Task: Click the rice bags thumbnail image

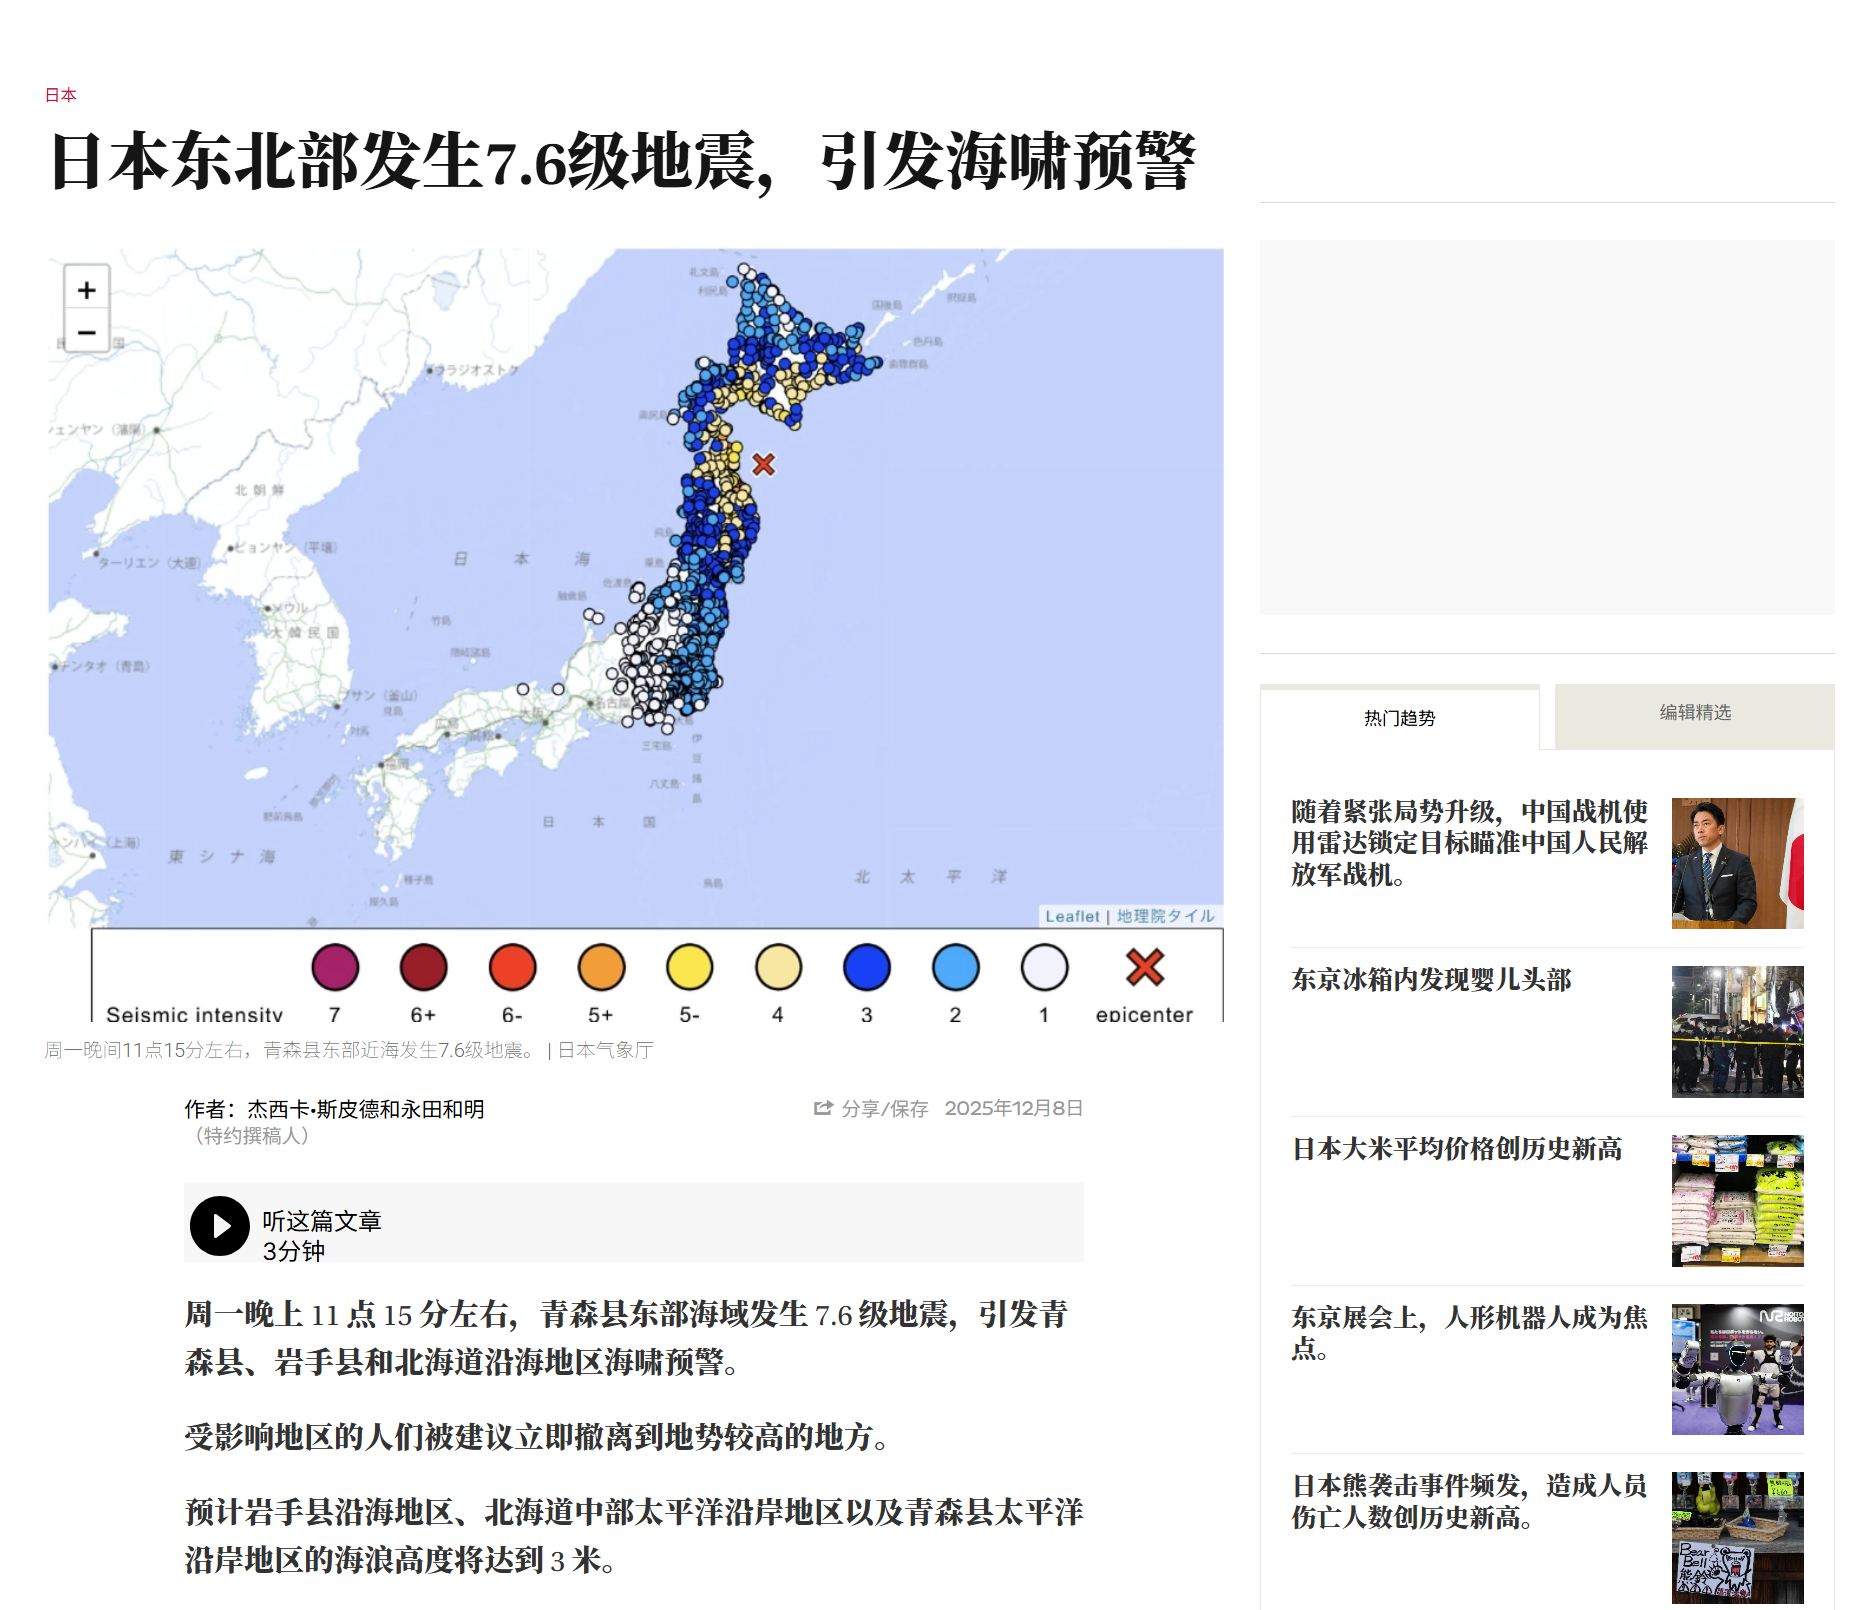Action: (1737, 1200)
